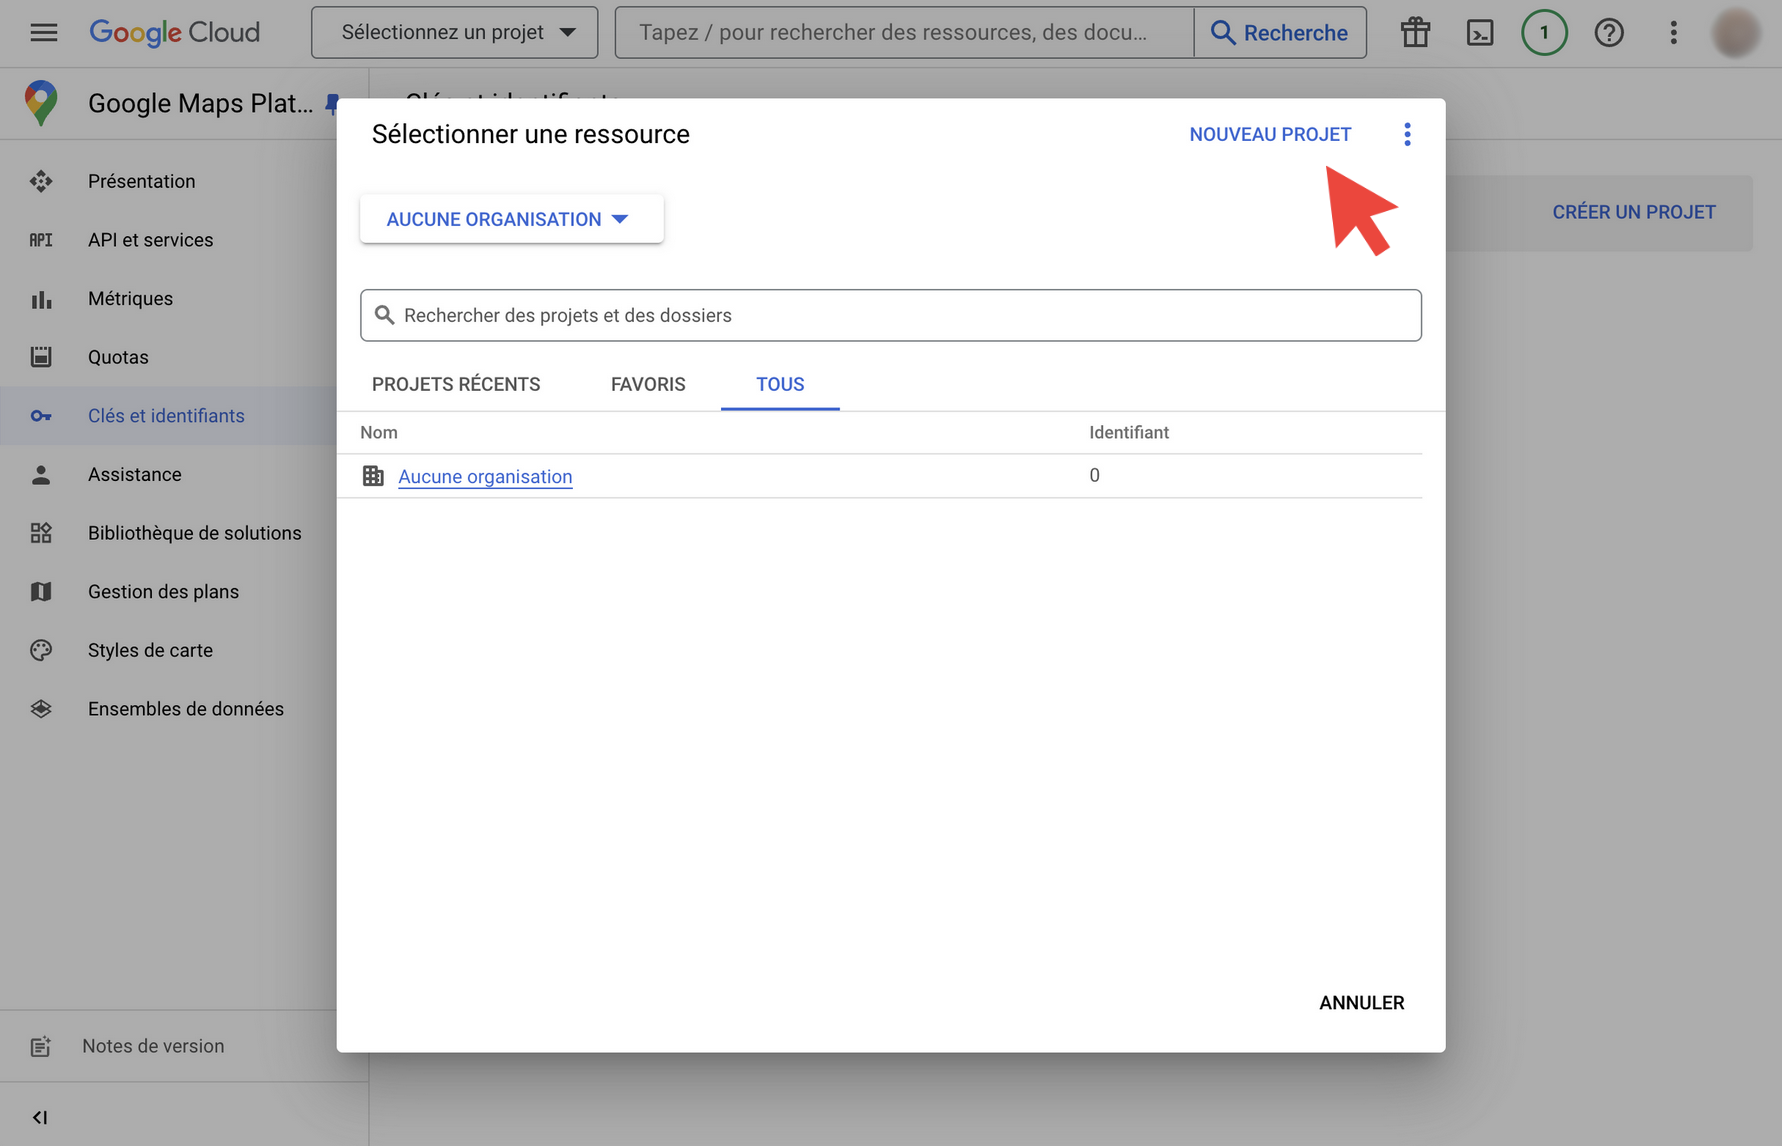1782x1146 pixels.
Task: Click NOUVEAU PROJET in the dialog
Action: [1270, 134]
